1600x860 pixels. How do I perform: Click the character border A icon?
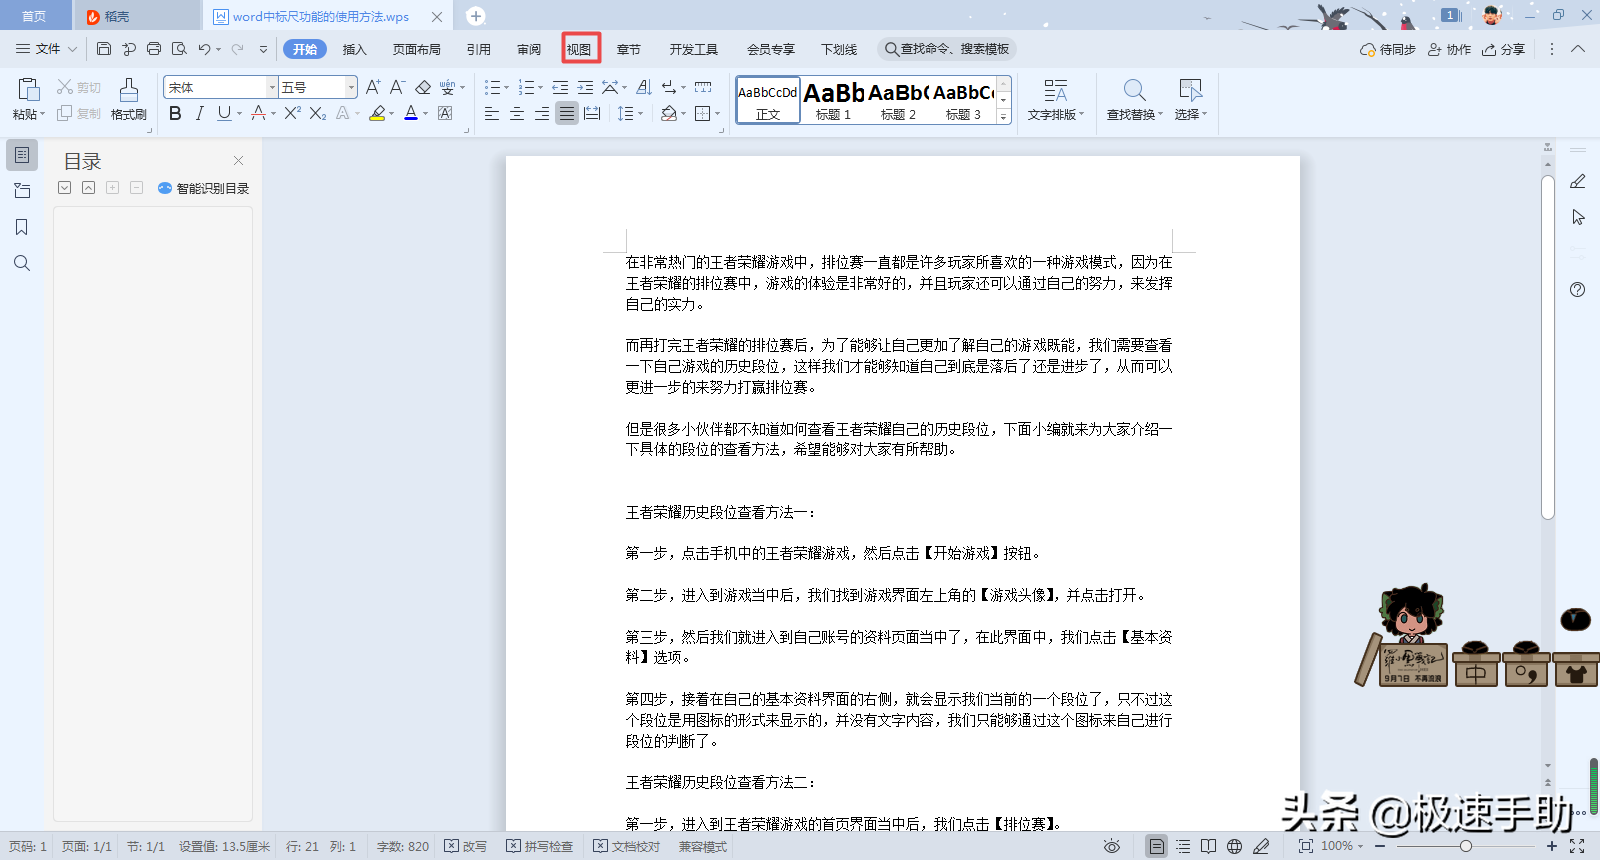(x=445, y=114)
